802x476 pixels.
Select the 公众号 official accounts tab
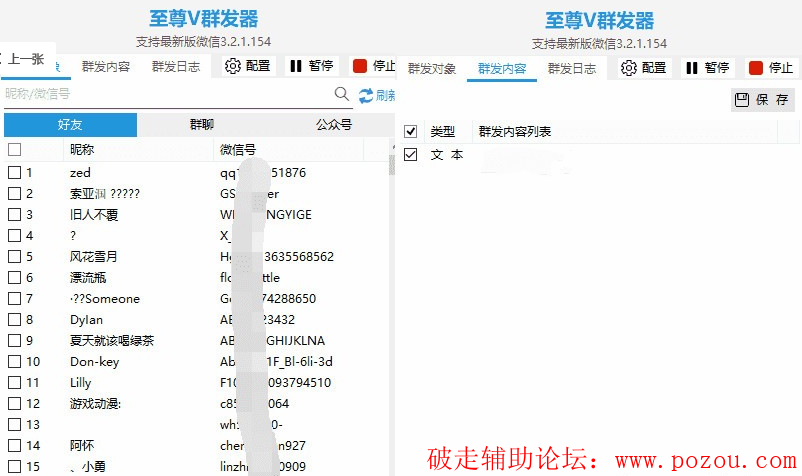point(333,125)
